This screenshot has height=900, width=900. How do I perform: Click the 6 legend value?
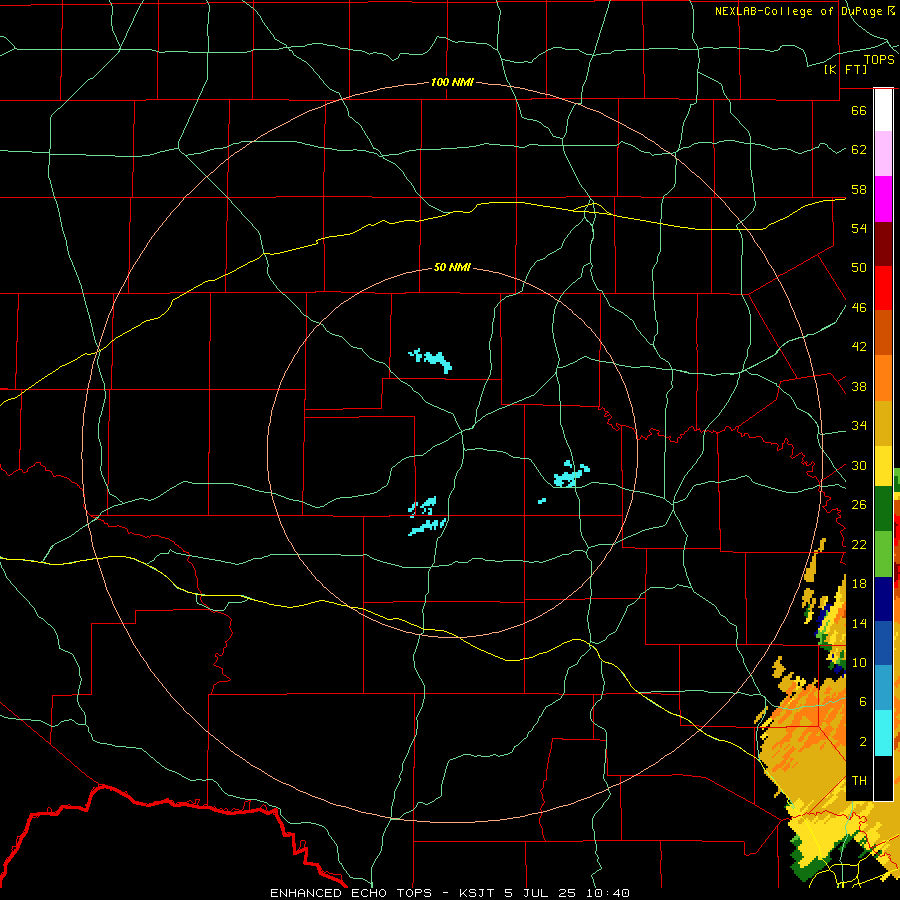coord(863,701)
